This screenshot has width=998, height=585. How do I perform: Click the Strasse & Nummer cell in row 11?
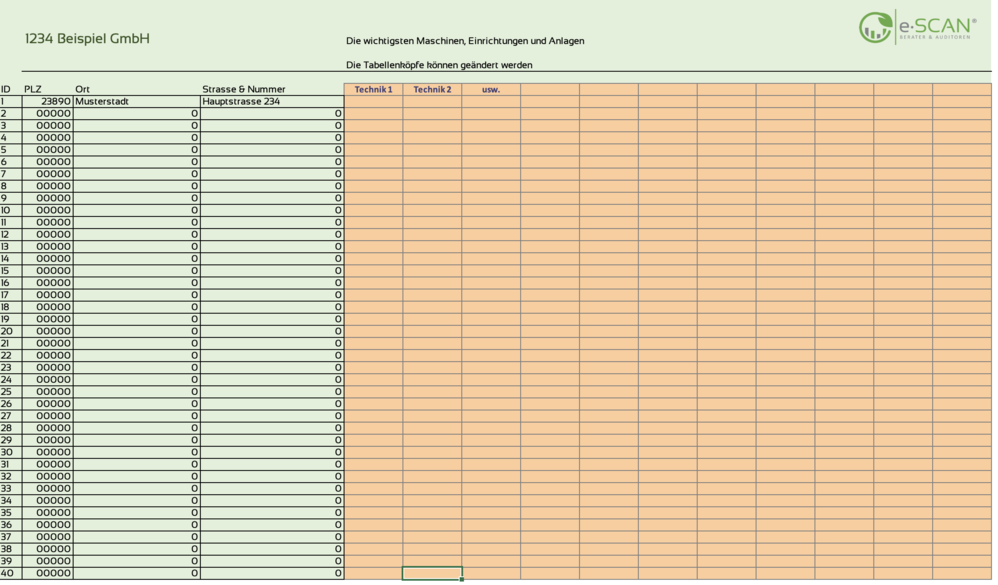(272, 222)
